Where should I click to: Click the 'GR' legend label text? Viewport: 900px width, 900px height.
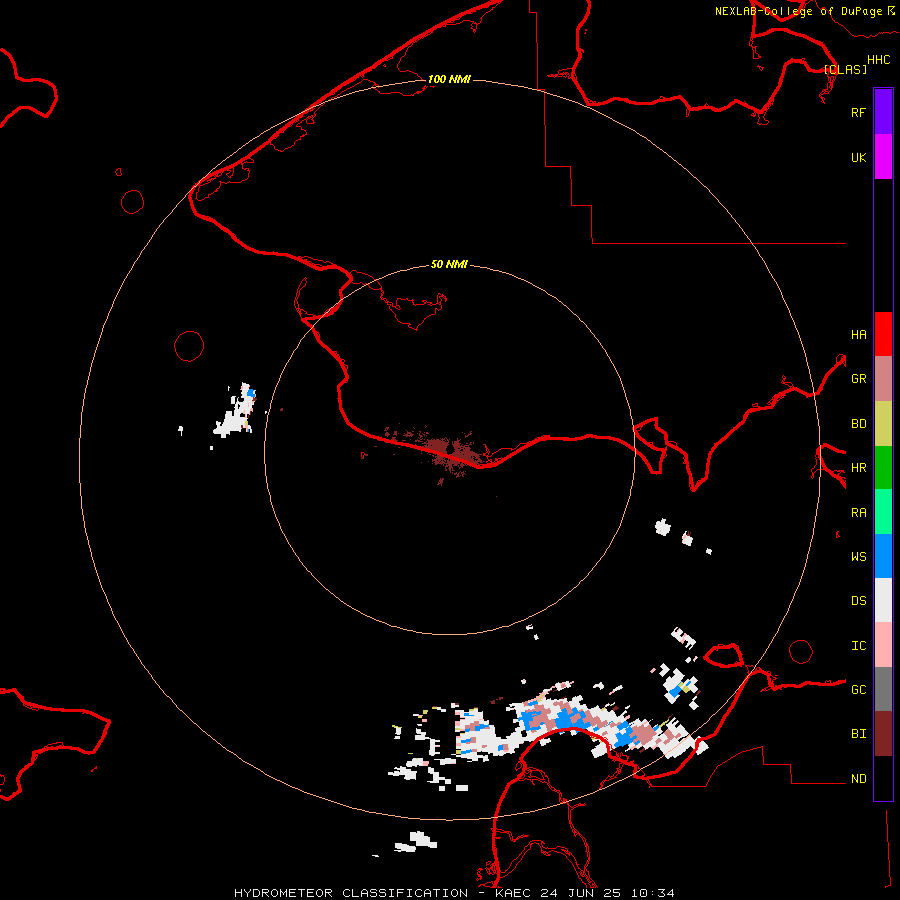click(x=858, y=379)
